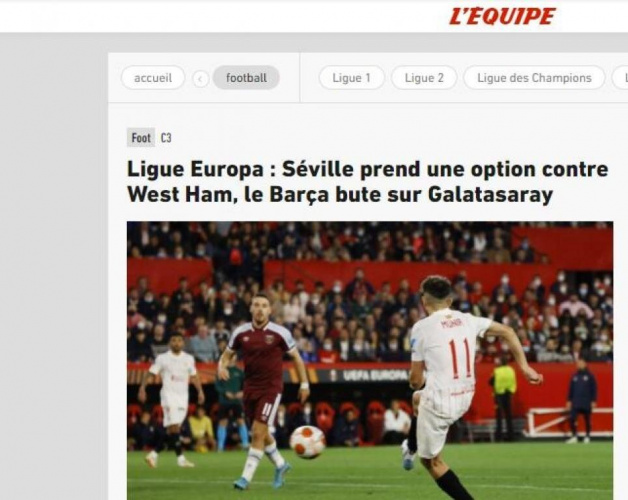Click the Sevilla player in white at photo's left
The height and width of the screenshot is (500, 628).
173,401
